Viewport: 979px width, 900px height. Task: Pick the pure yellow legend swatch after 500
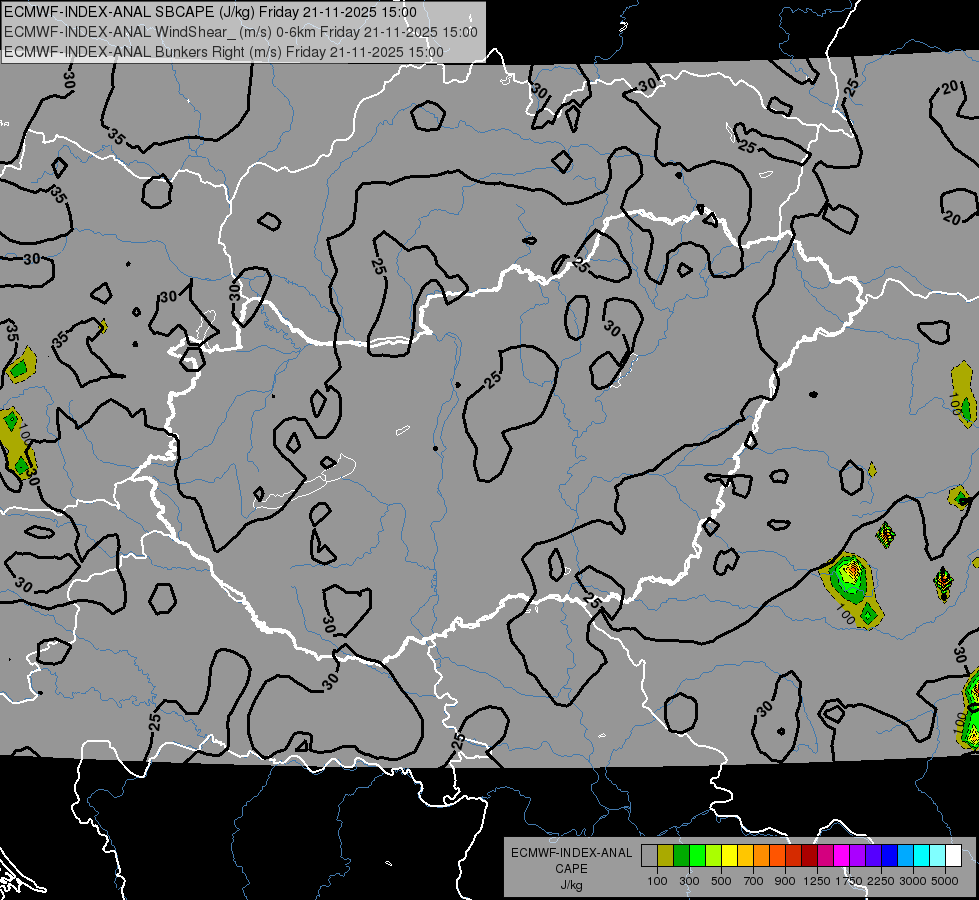coord(729,856)
